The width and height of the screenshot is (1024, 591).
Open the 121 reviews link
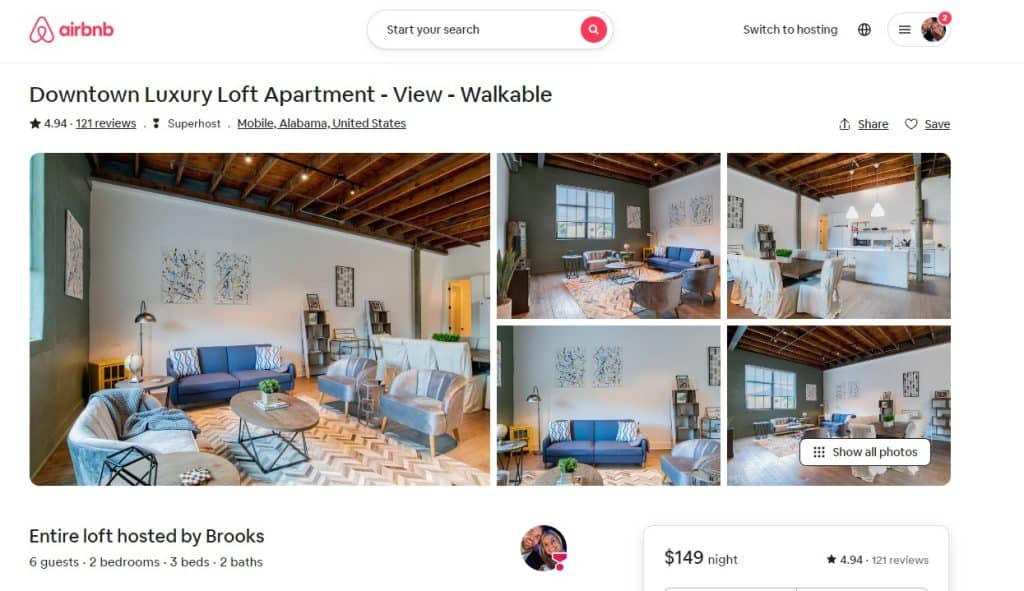click(x=106, y=123)
